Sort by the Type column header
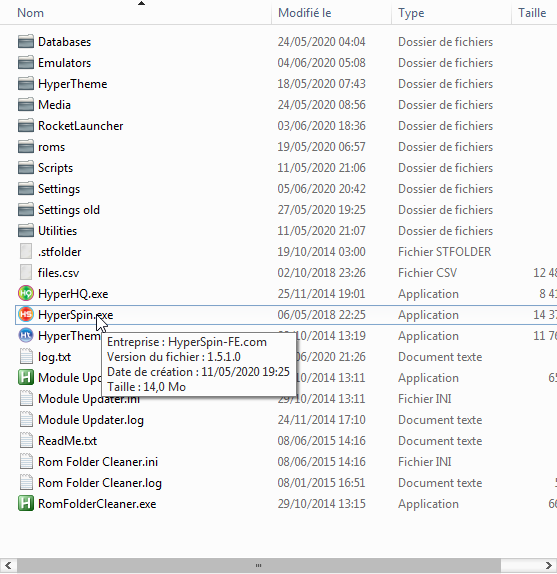 [411, 13]
